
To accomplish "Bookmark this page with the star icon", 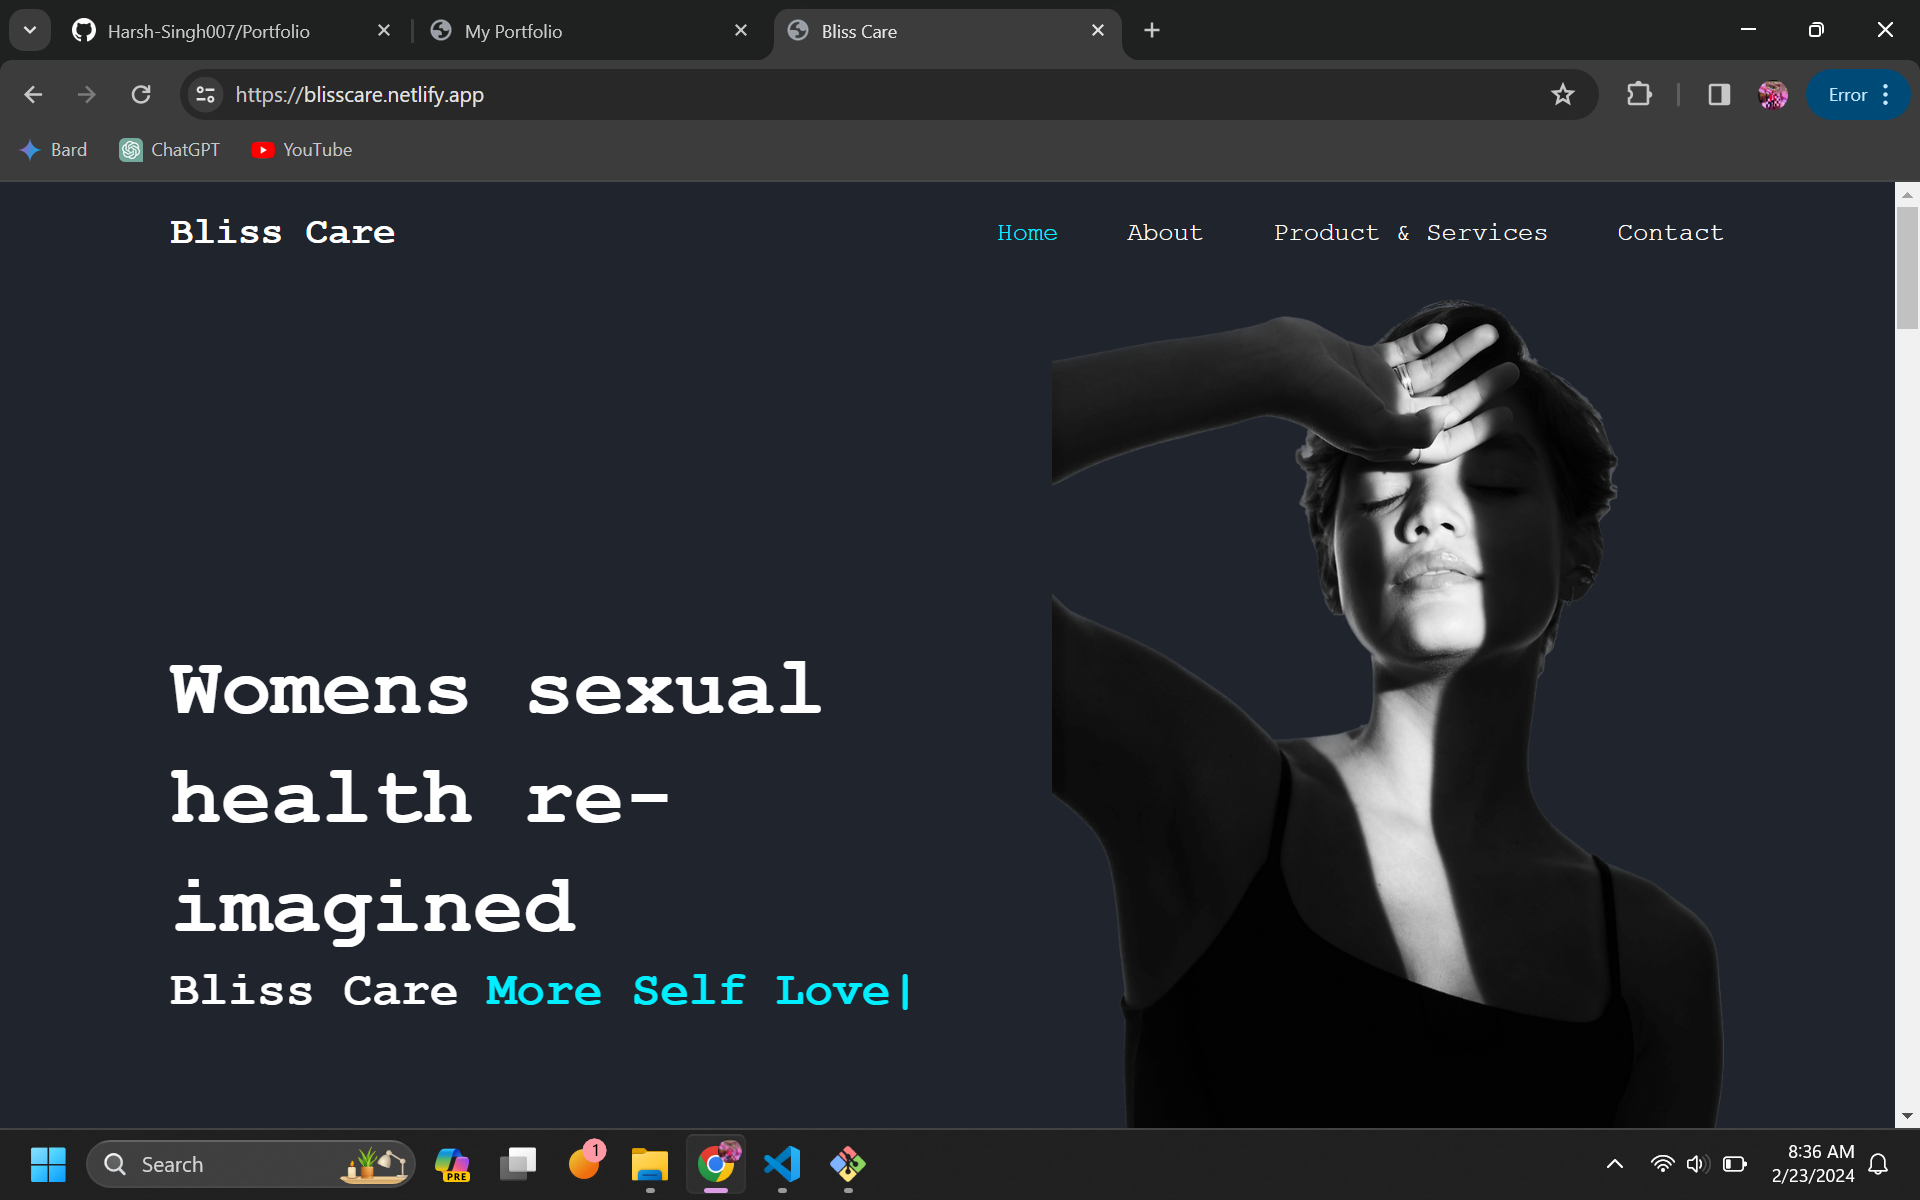I will (1562, 95).
